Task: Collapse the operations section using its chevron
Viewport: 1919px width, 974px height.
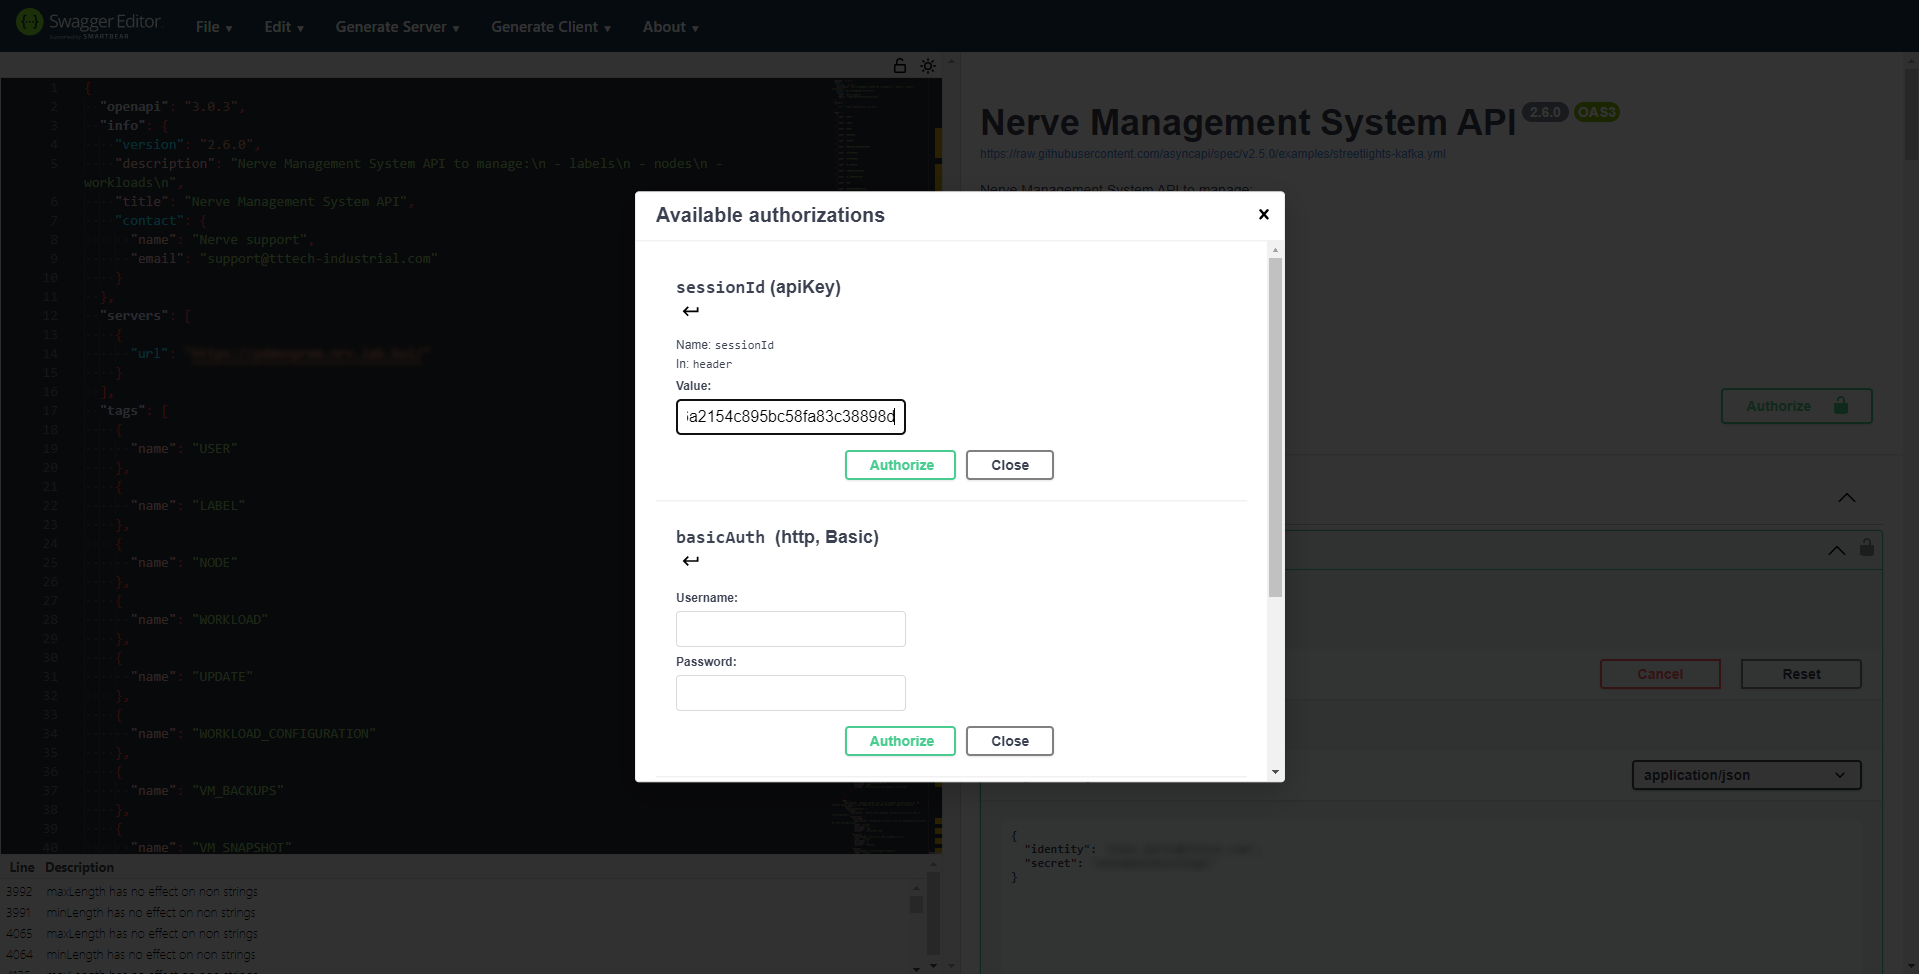Action: coord(1846,497)
